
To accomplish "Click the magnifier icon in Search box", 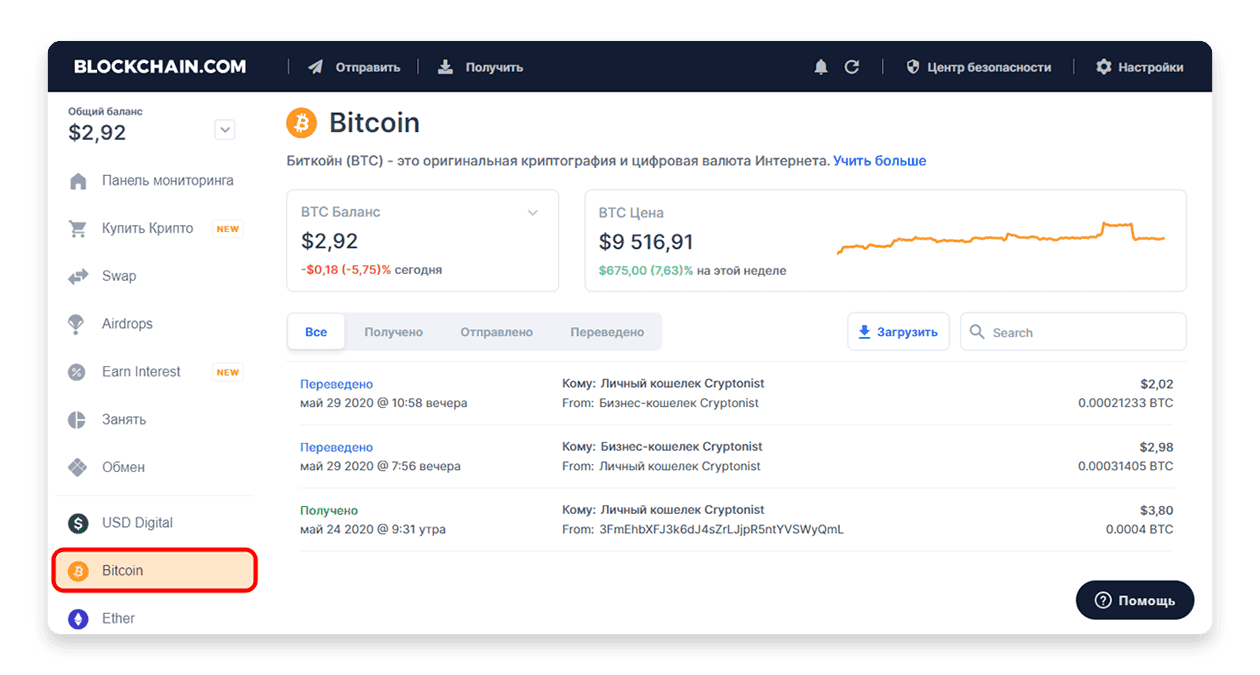I will point(977,332).
